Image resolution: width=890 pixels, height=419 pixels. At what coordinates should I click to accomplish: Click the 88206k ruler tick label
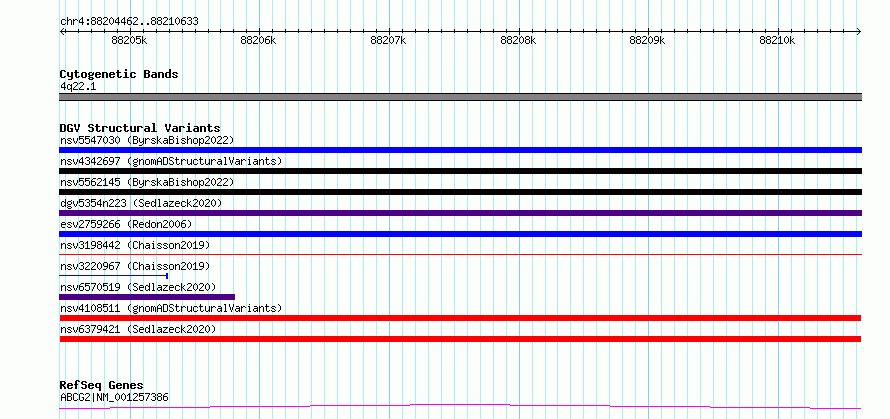pos(258,40)
